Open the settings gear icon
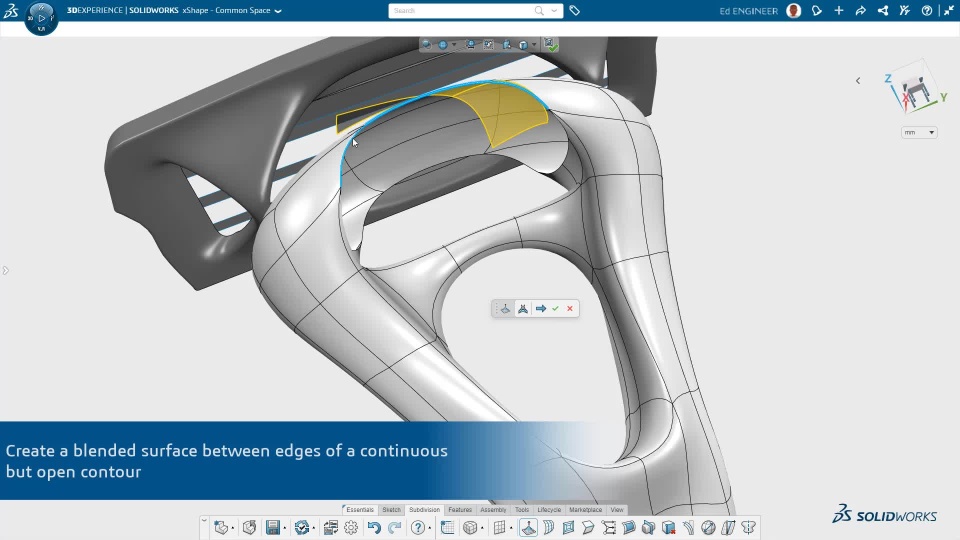Screen dimensions: 960x540 tap(351, 527)
